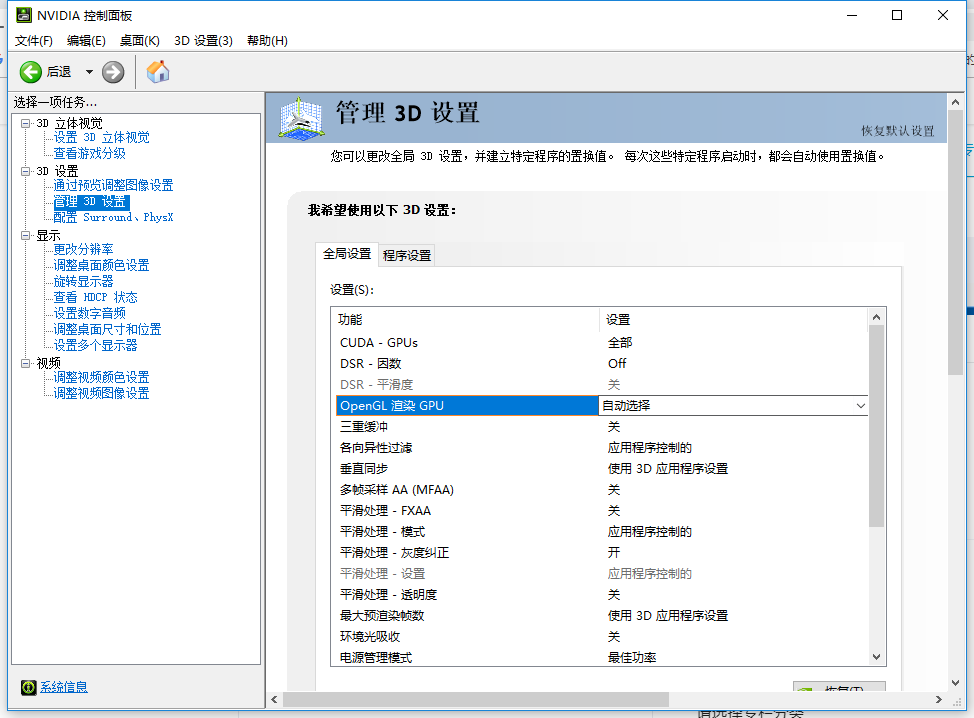This screenshot has height=718, width=974.
Task: Select the 平滑处理 - FXAA row
Action: [601, 511]
